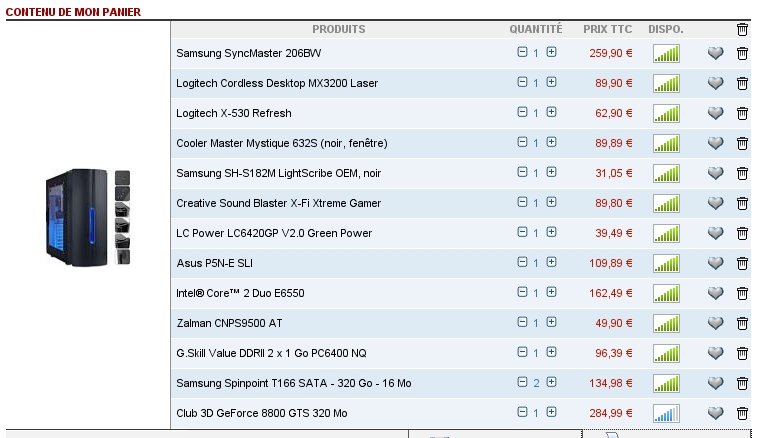Viewport: 762px width, 438px height.
Task: Heart the Club 3D GeForce 8800 GTS
Action: (715, 413)
